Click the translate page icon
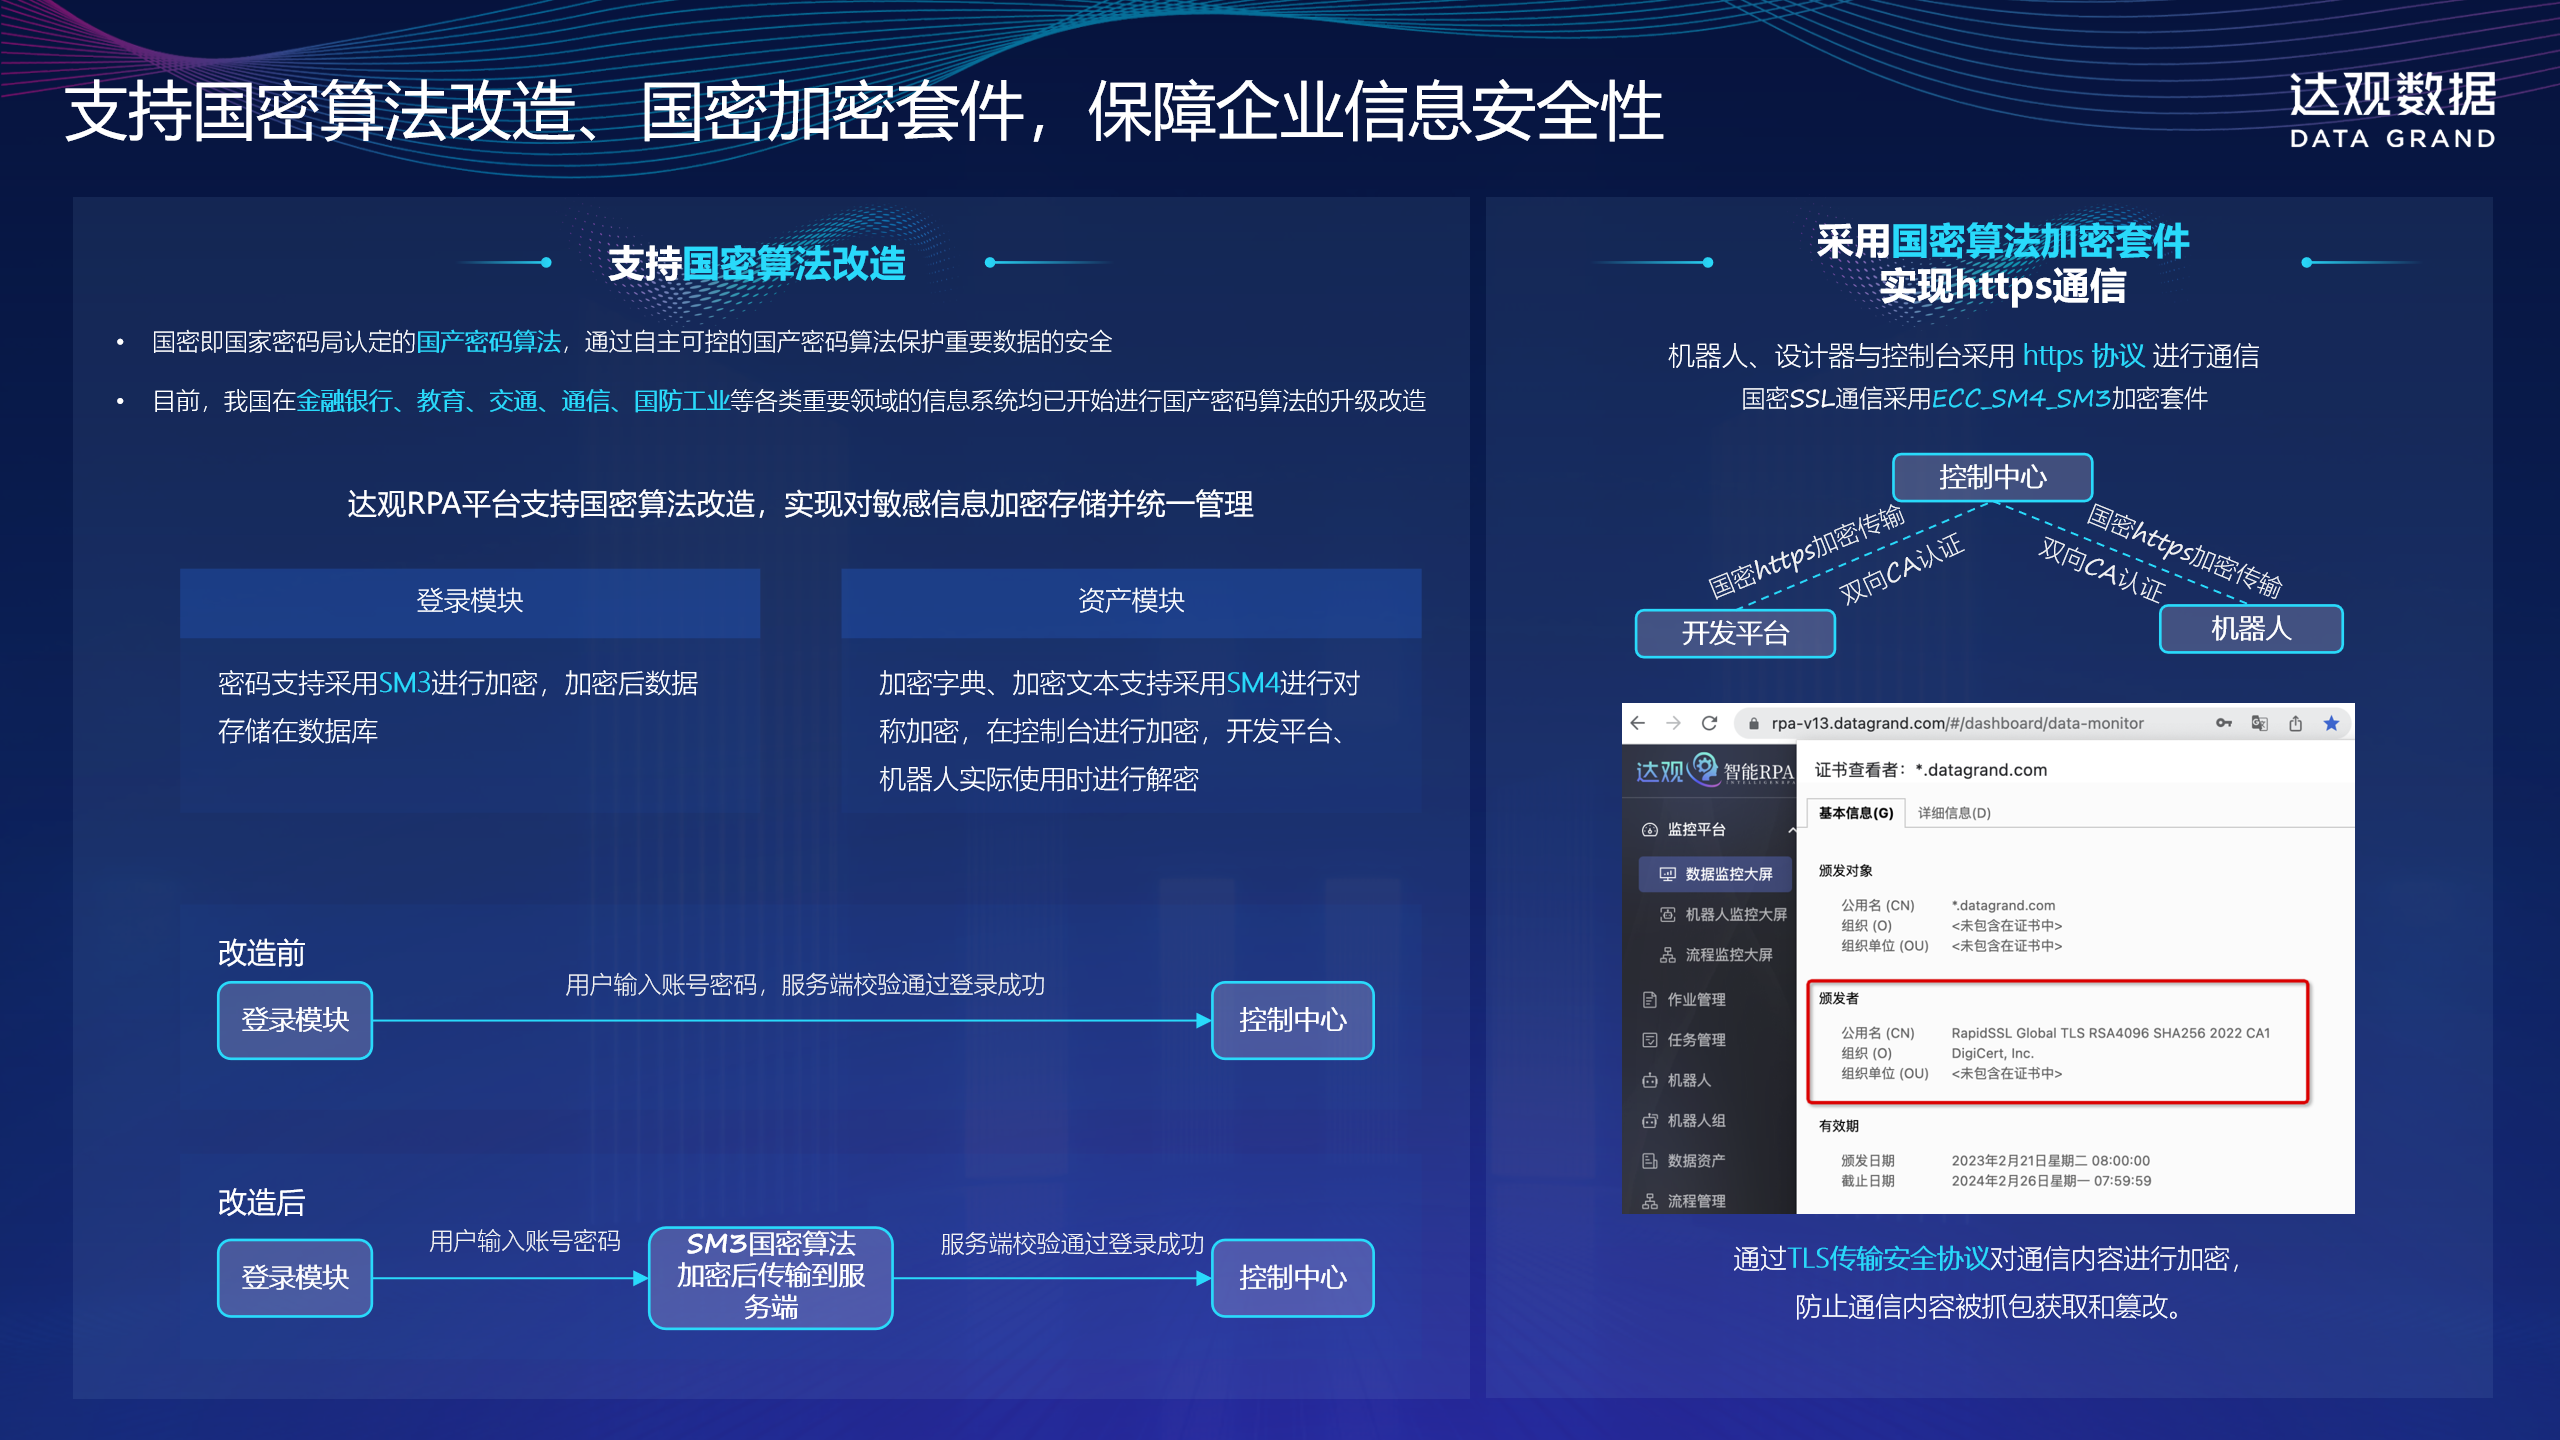 click(x=2259, y=723)
